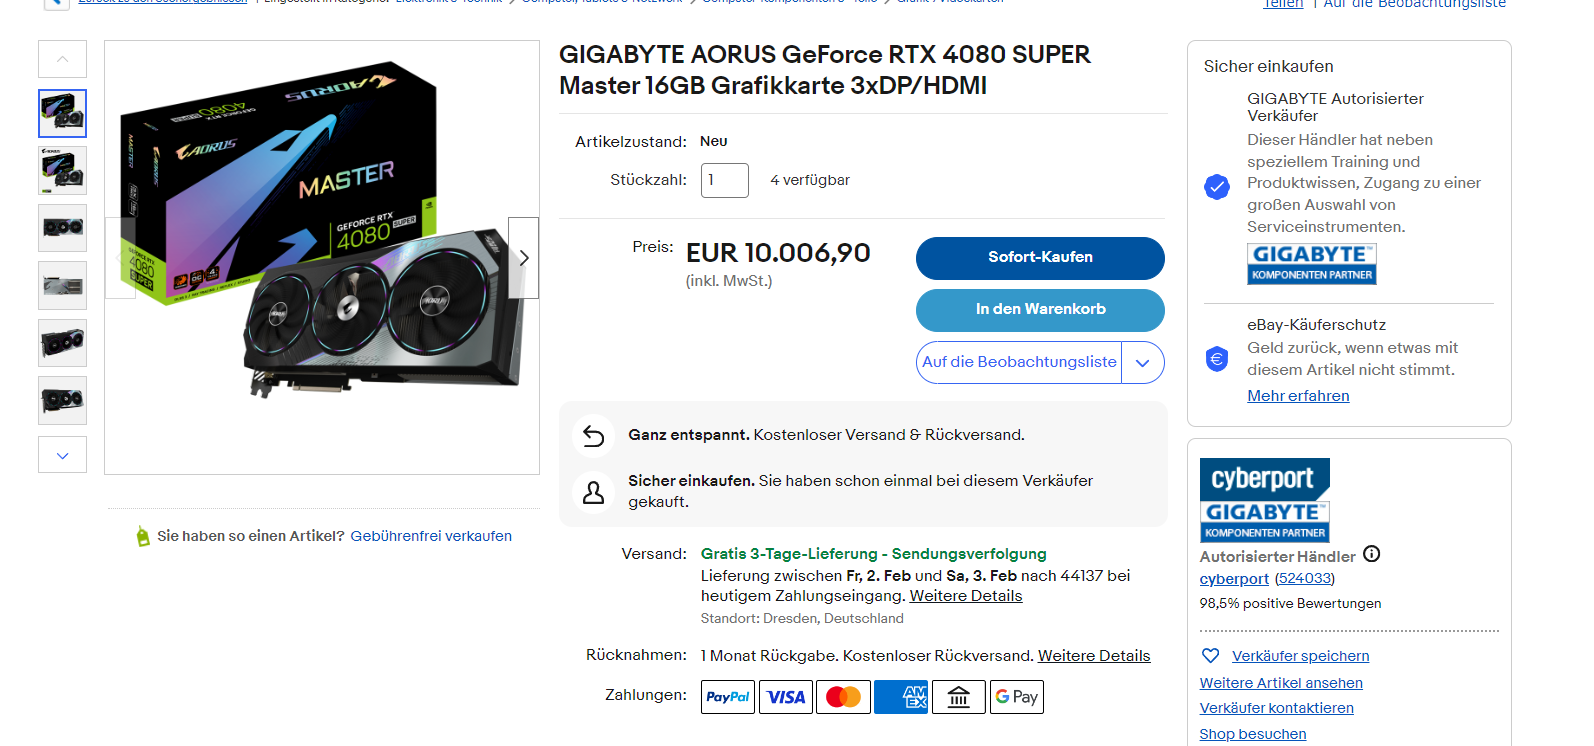Click the GIGABYTE Komponenten Partner badge
The height and width of the screenshot is (746, 1594).
pyautogui.click(x=1312, y=264)
